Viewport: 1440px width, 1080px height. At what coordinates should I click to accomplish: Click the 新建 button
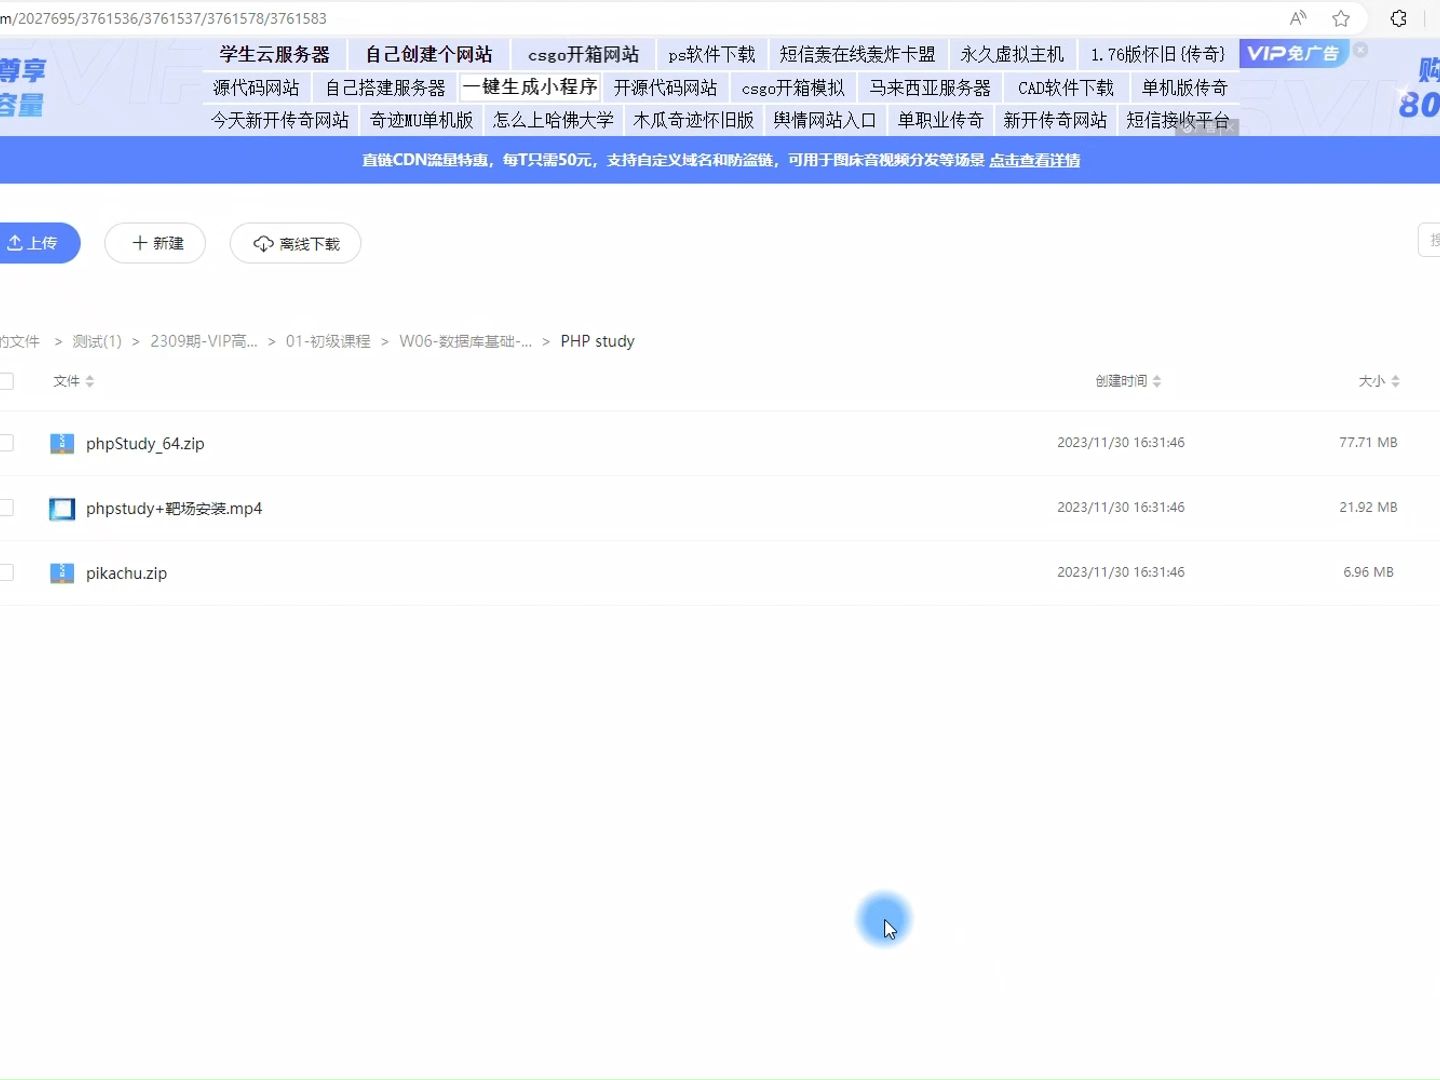(x=155, y=243)
